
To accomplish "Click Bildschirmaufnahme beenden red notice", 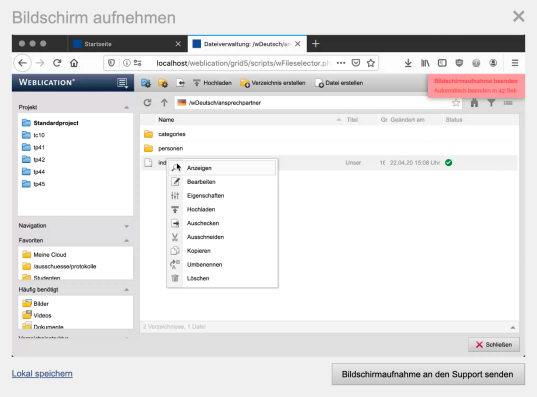I will [x=476, y=86].
